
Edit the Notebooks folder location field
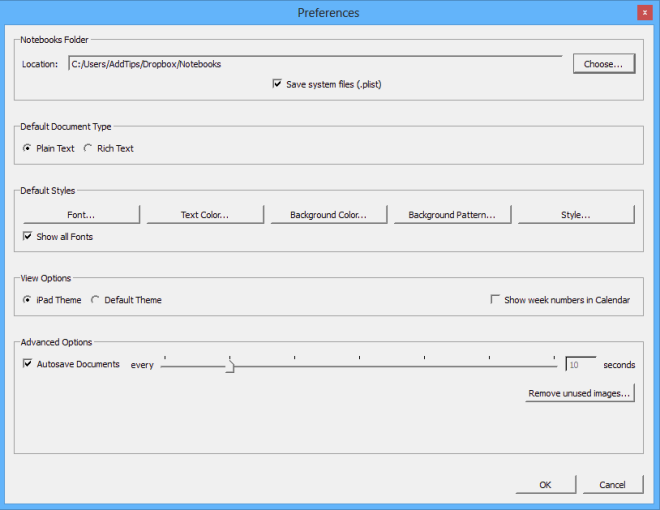click(315, 64)
